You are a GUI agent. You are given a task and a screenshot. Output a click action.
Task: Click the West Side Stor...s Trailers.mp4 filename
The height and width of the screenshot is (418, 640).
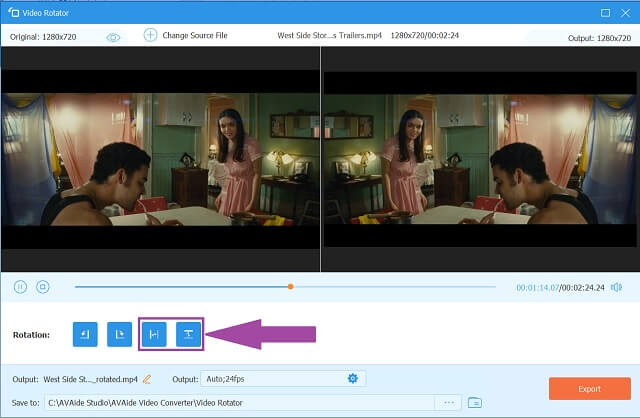[329, 36]
